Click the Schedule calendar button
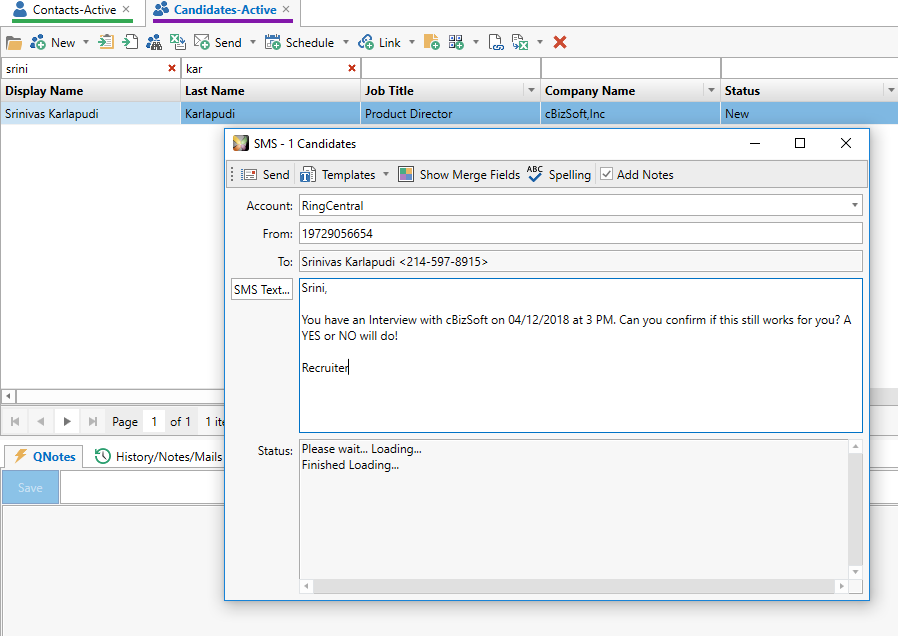 (300, 42)
